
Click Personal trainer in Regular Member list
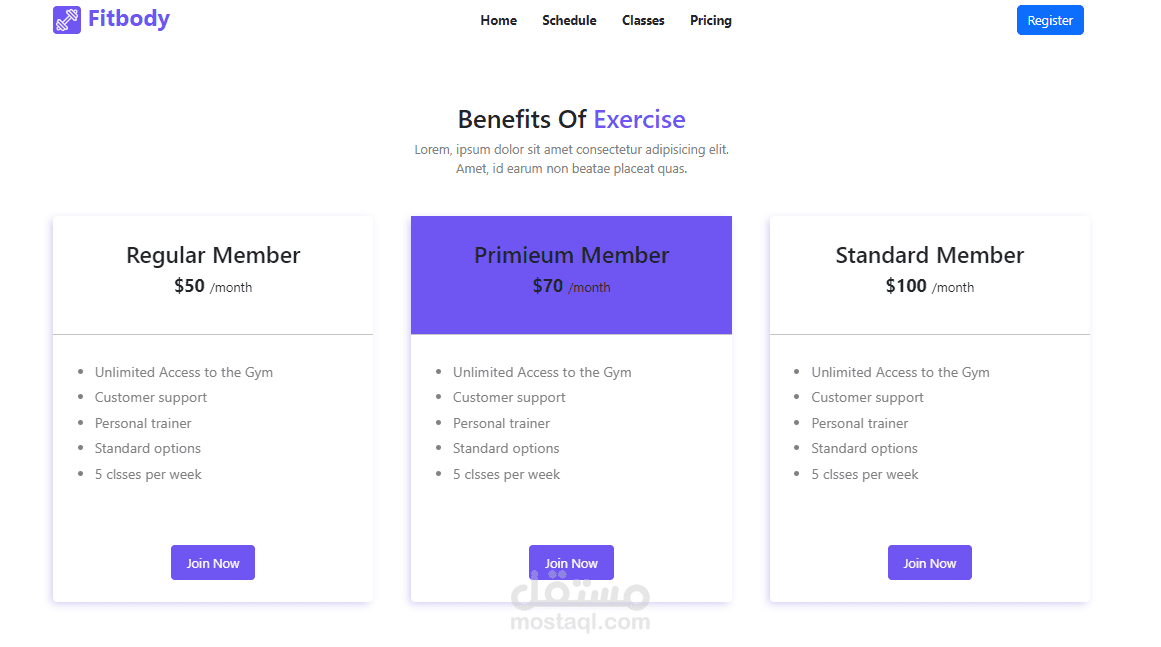click(x=143, y=423)
